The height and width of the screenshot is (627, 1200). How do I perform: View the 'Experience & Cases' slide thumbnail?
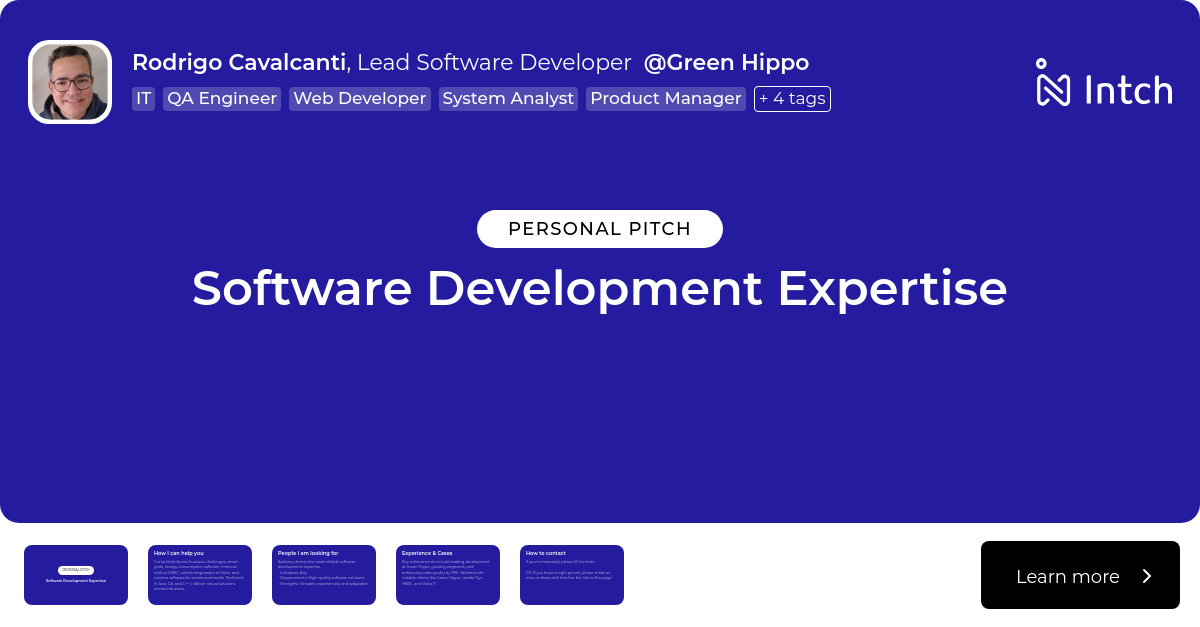(448, 575)
